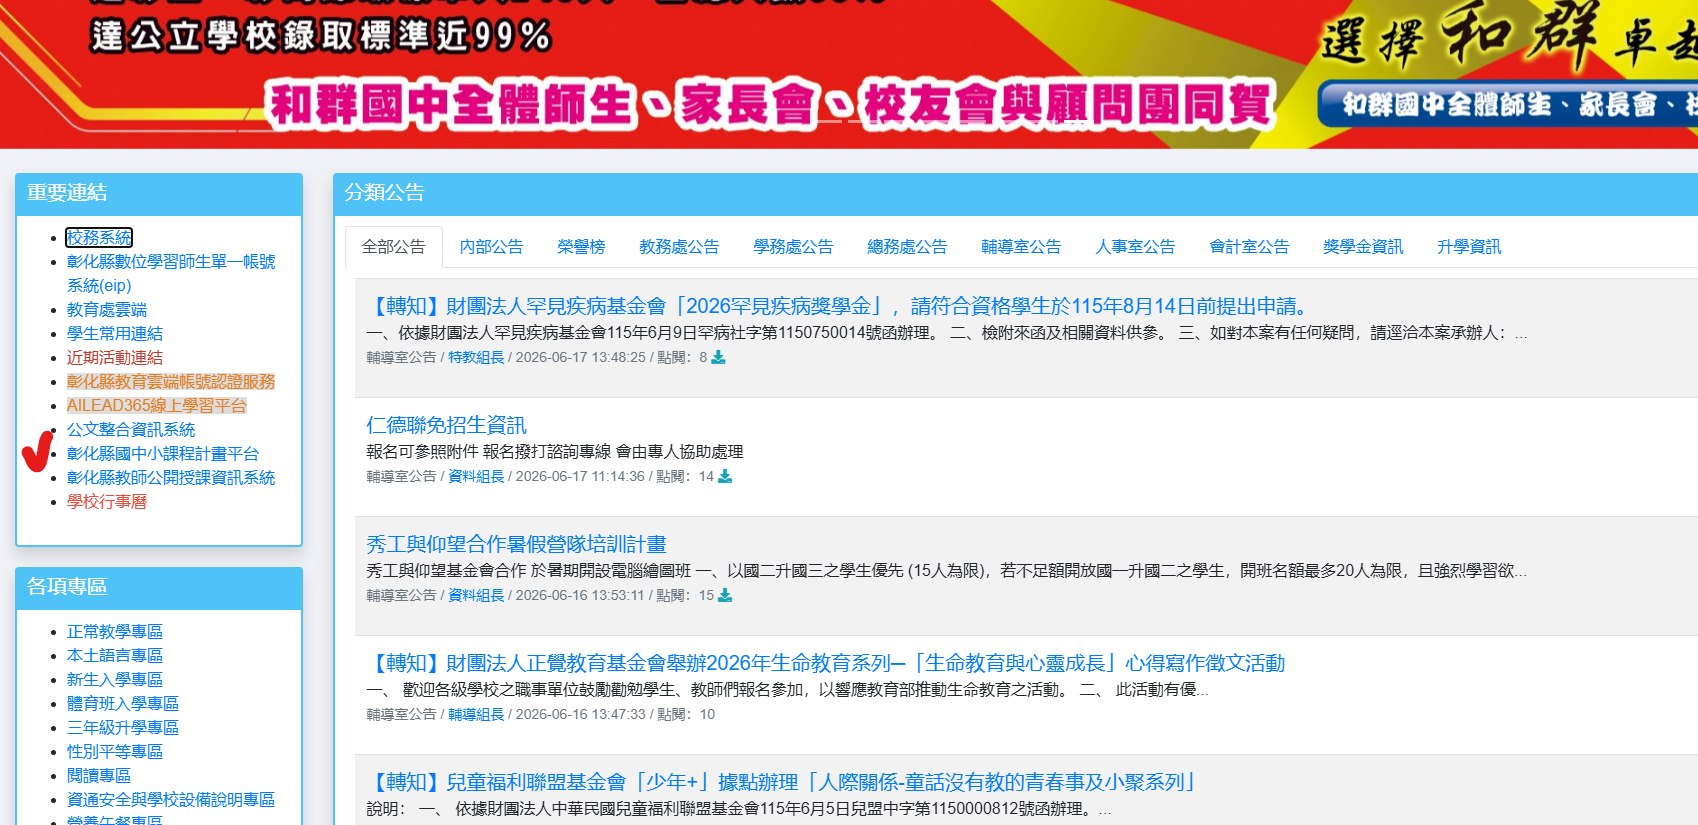Open the 內部公告 tab

491,247
